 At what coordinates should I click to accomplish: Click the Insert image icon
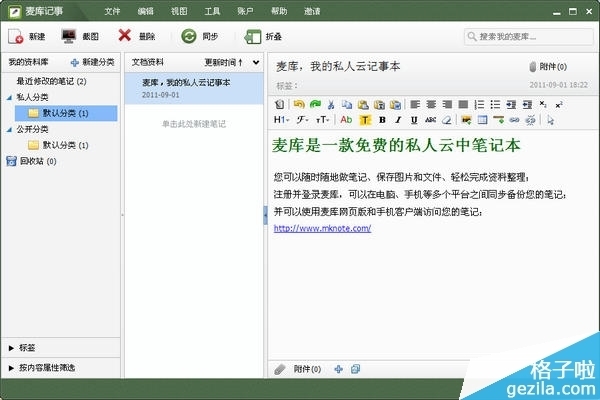point(466,120)
